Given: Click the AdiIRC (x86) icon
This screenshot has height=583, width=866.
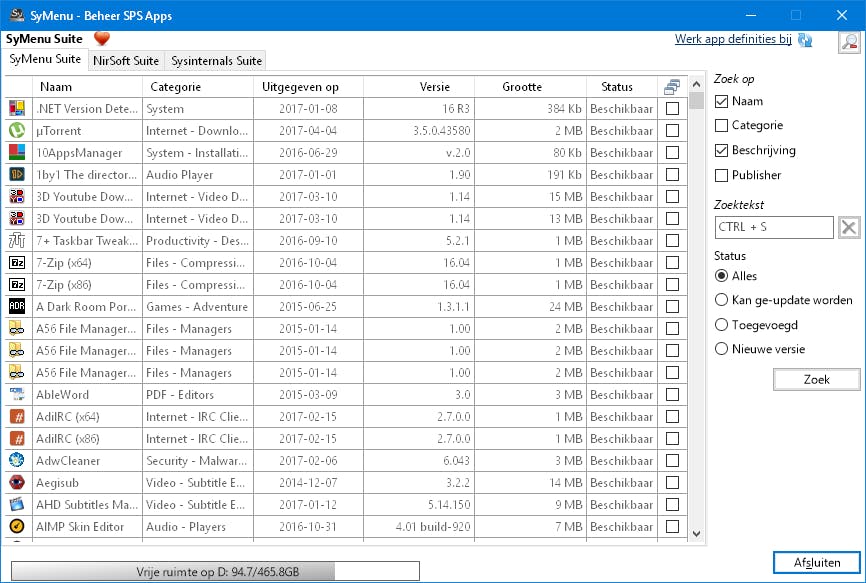Looking at the screenshot, I should 17,439.
